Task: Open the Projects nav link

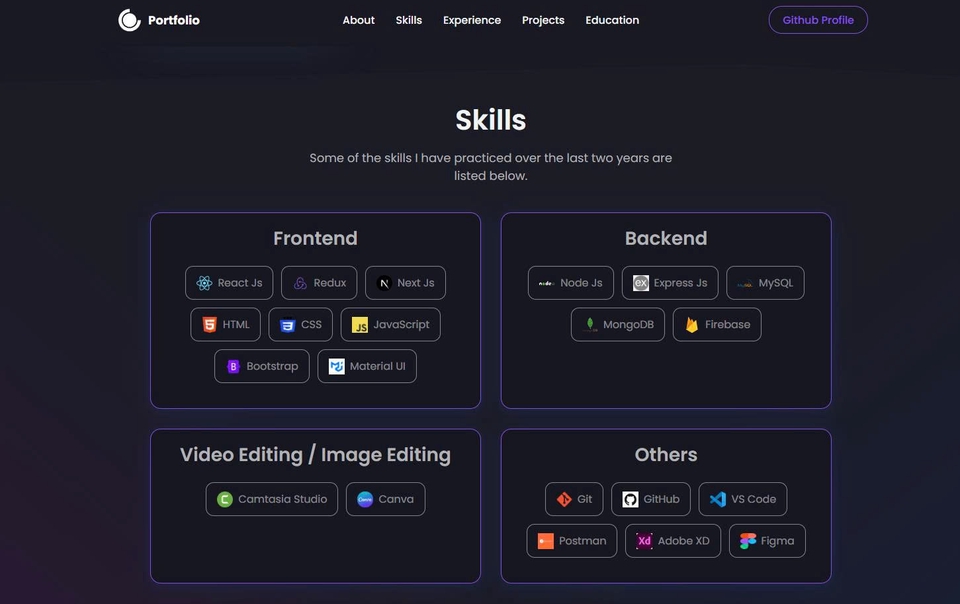Action: pyautogui.click(x=543, y=20)
